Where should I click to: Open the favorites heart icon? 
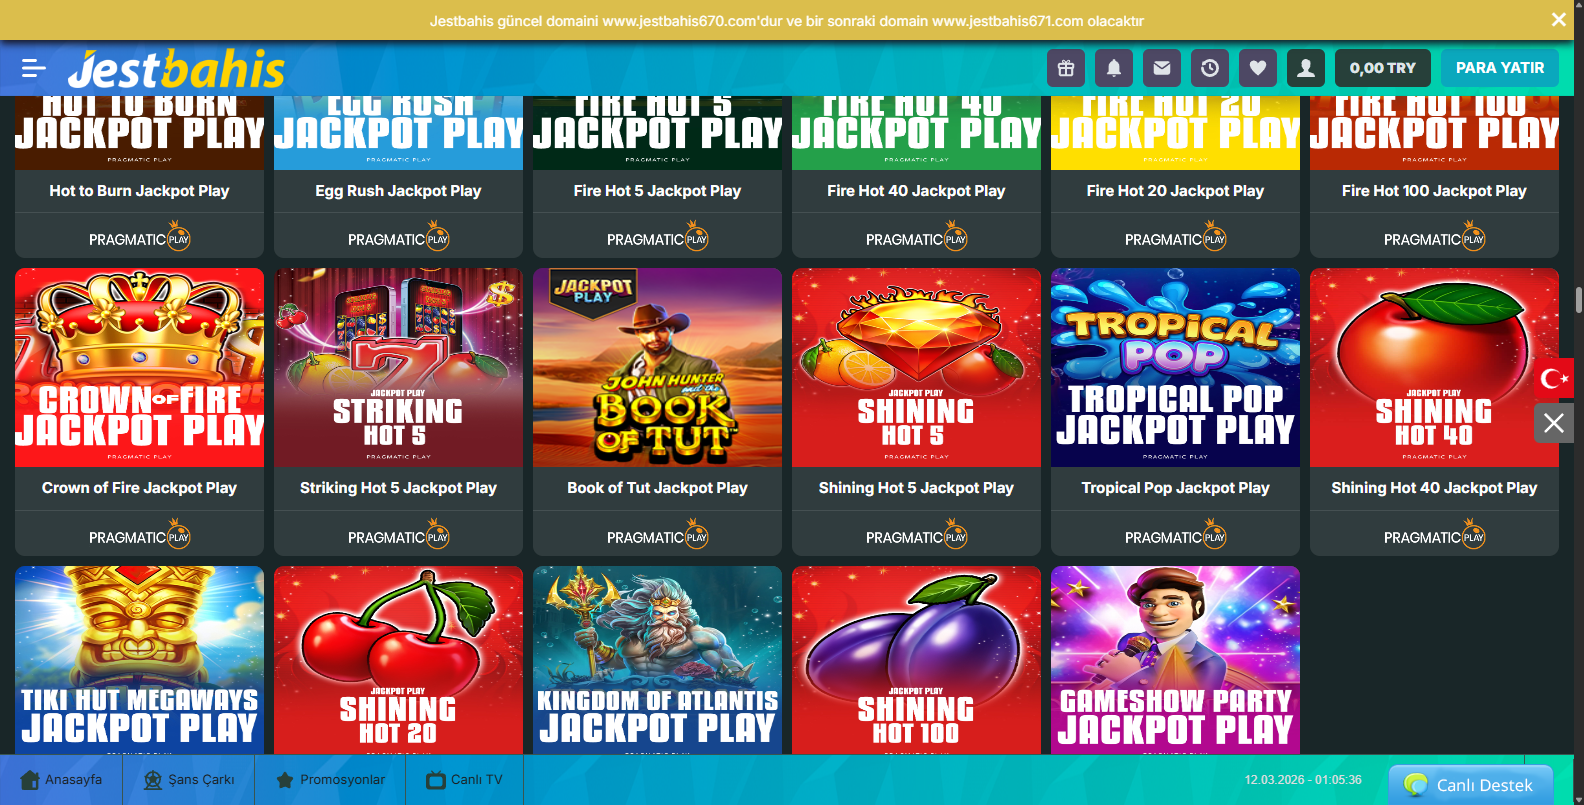(1258, 68)
